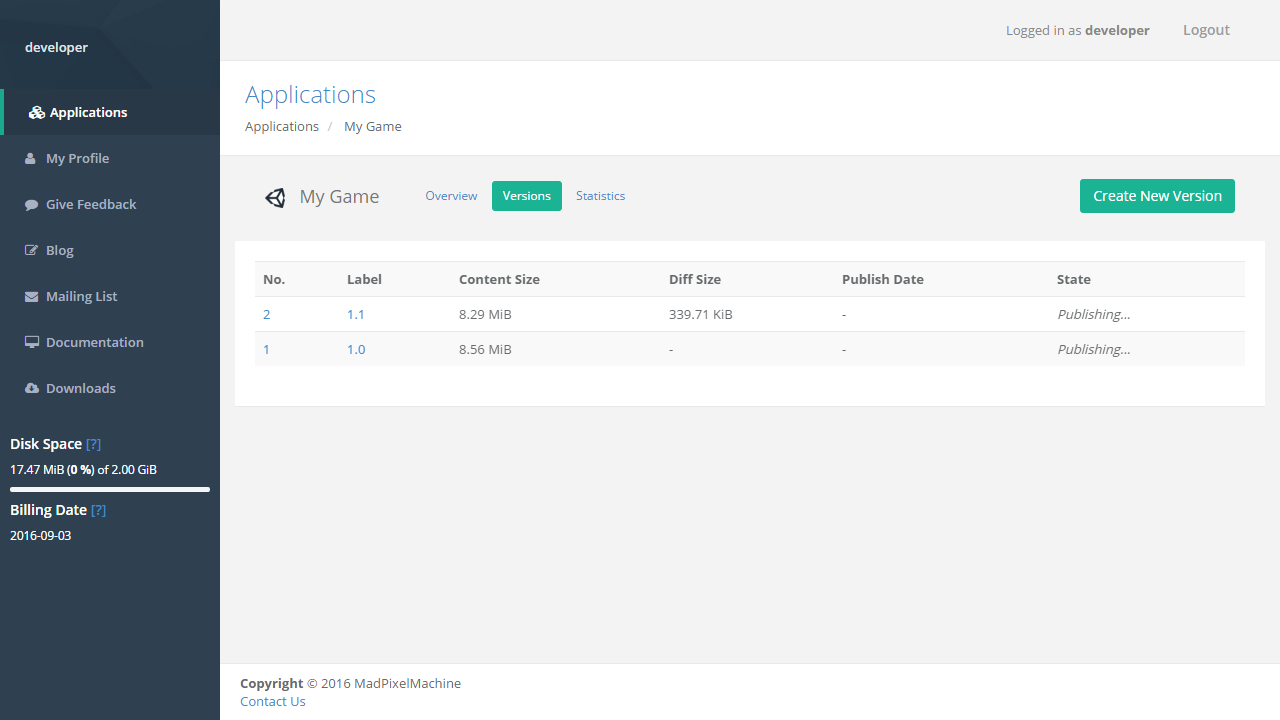Click the Publish Date column header

(883, 279)
